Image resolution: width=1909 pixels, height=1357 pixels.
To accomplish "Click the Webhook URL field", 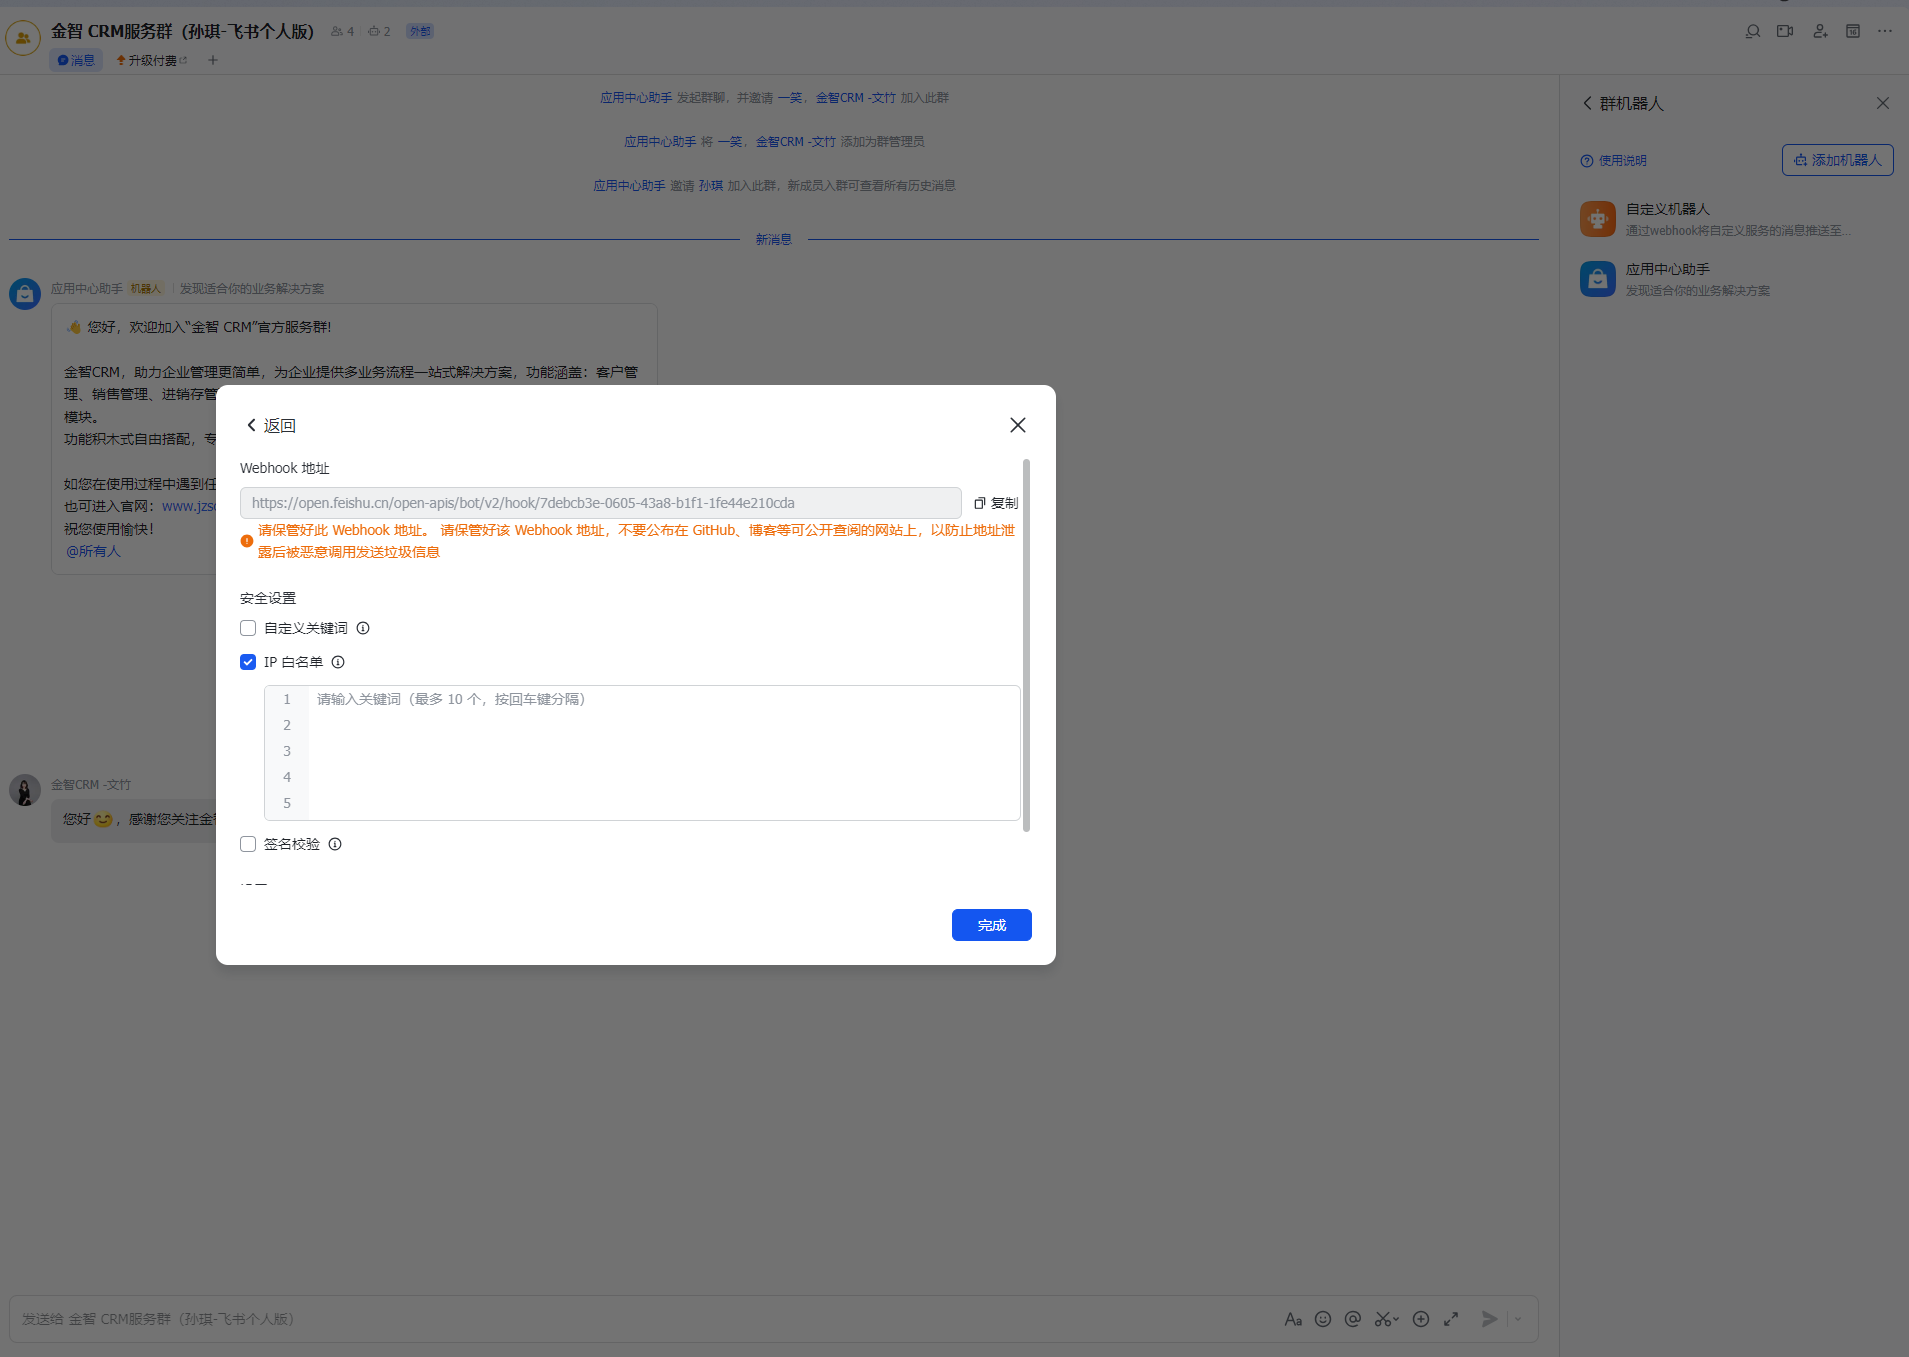I will click(600, 503).
